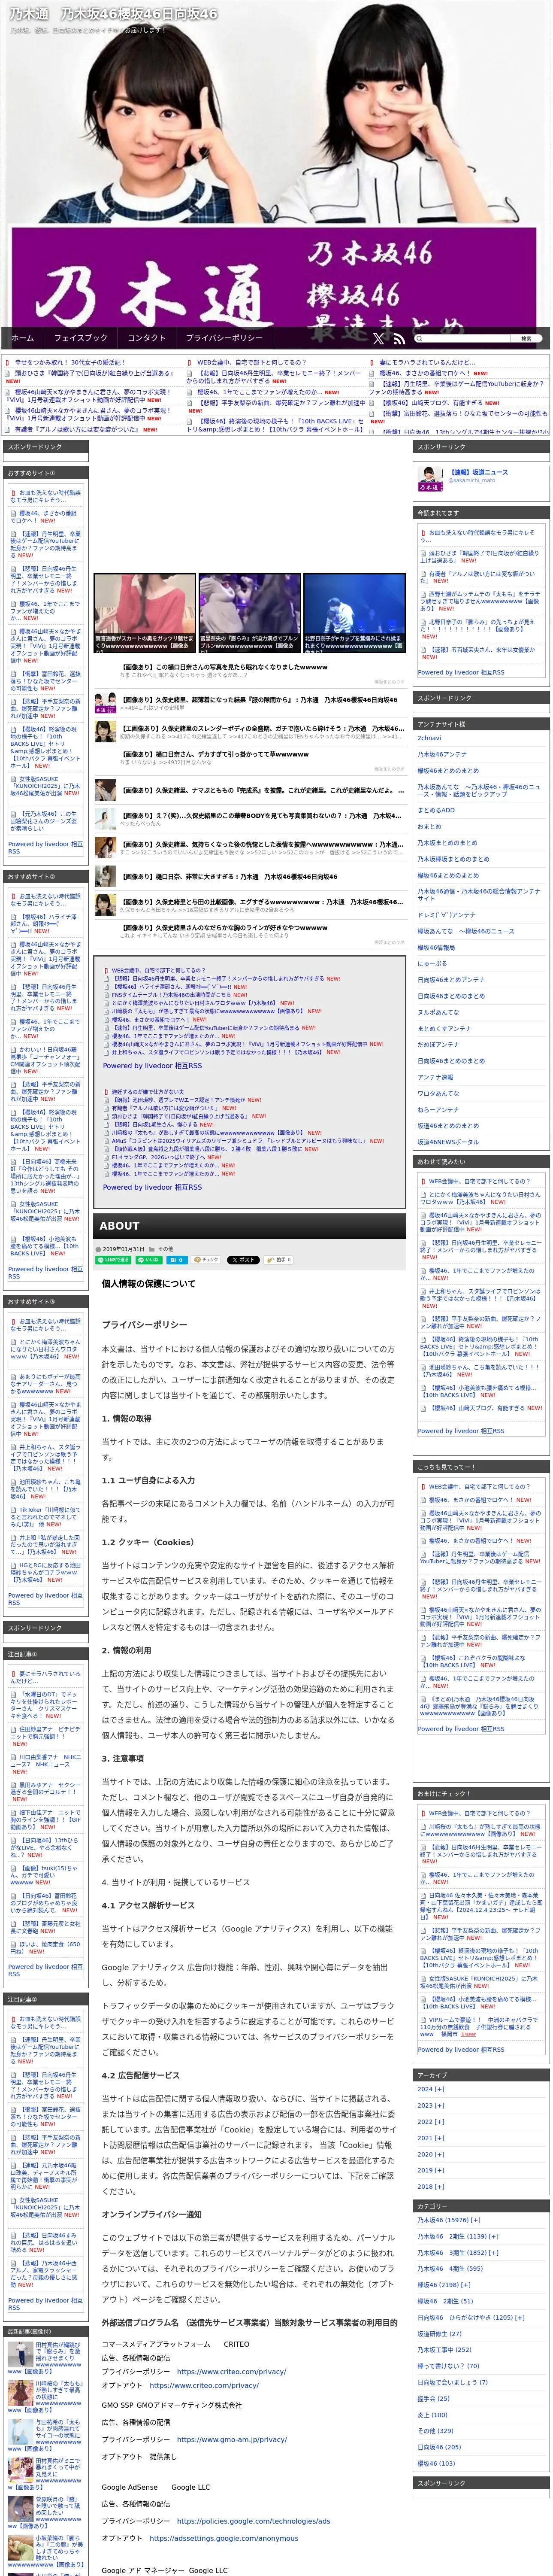Go to the ホーム menu item
This screenshot has width=553, height=2576.
(x=22, y=338)
